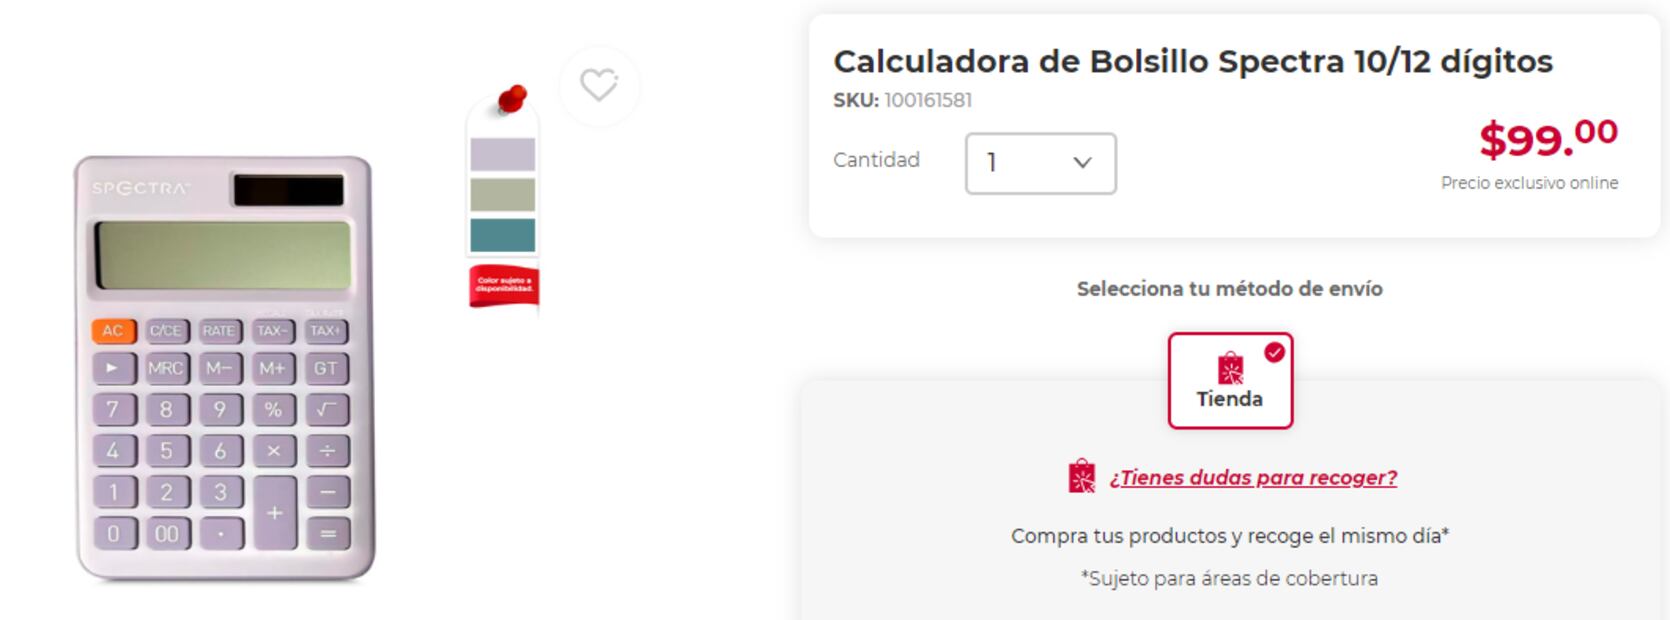Click the chevron arrow in quantity selector

1082,163
